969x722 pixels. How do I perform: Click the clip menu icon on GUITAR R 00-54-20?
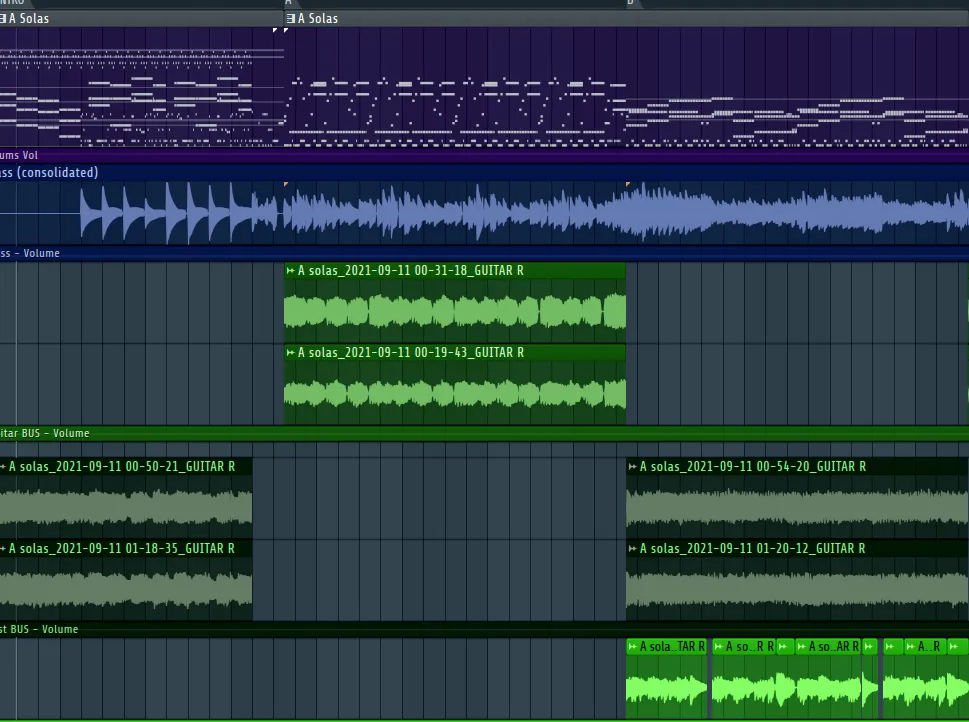632,467
